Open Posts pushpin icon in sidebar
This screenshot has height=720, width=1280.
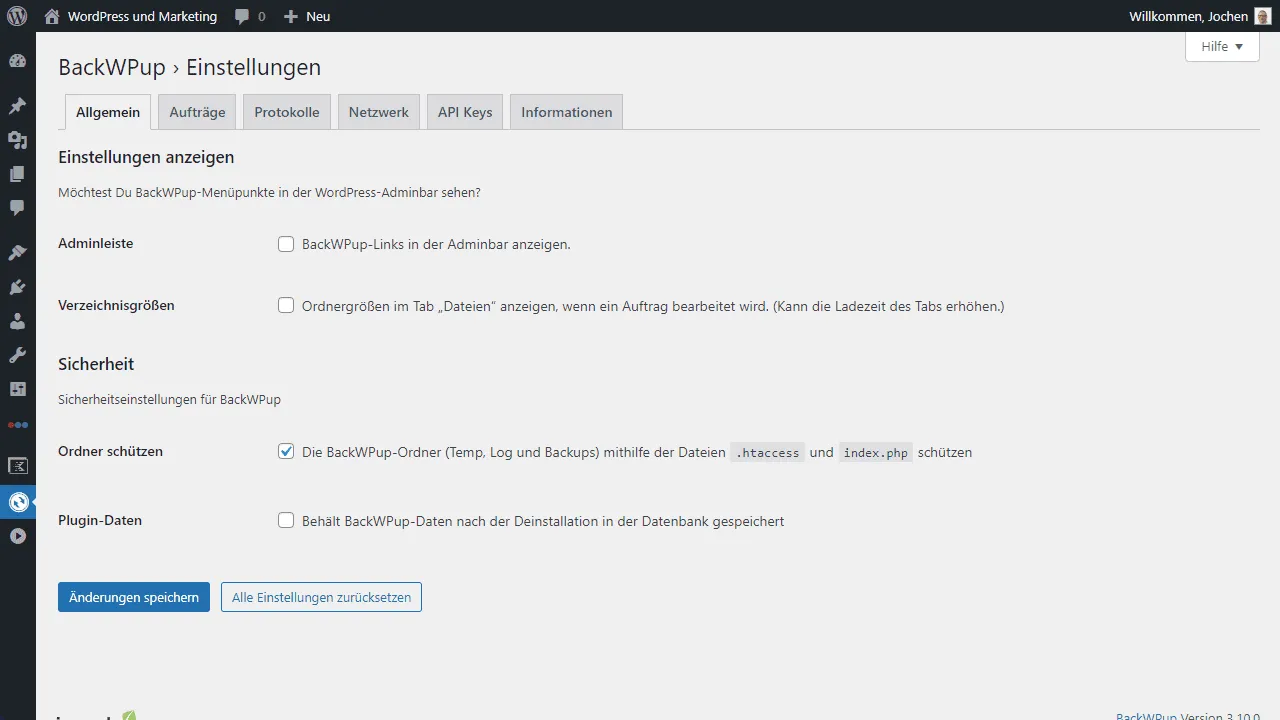click(x=17, y=106)
